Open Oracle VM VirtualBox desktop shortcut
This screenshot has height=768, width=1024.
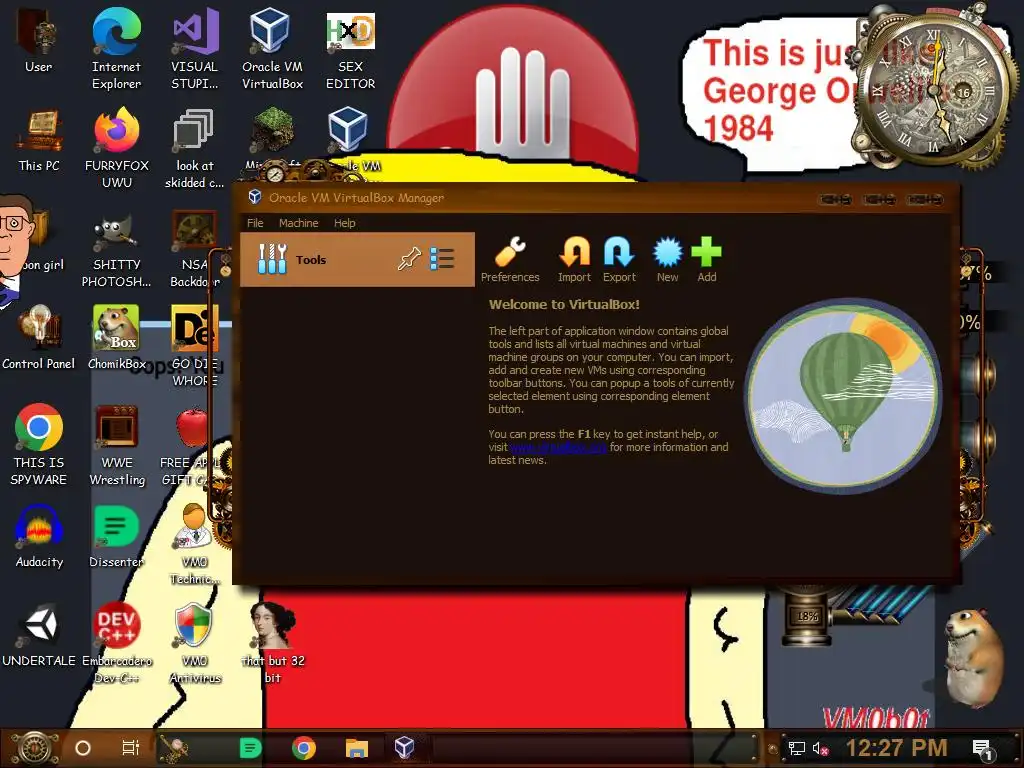coord(272,48)
